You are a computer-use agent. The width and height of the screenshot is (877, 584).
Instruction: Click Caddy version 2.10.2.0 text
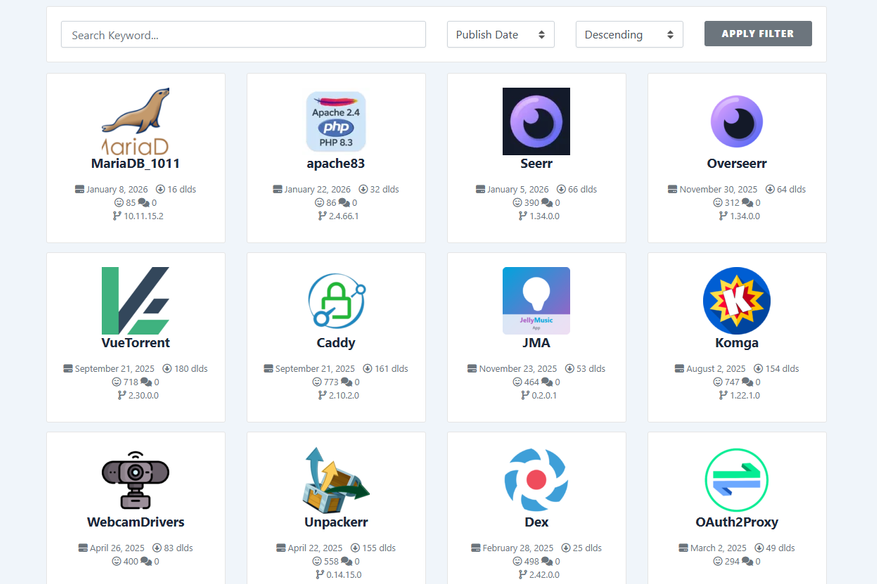tap(343, 395)
